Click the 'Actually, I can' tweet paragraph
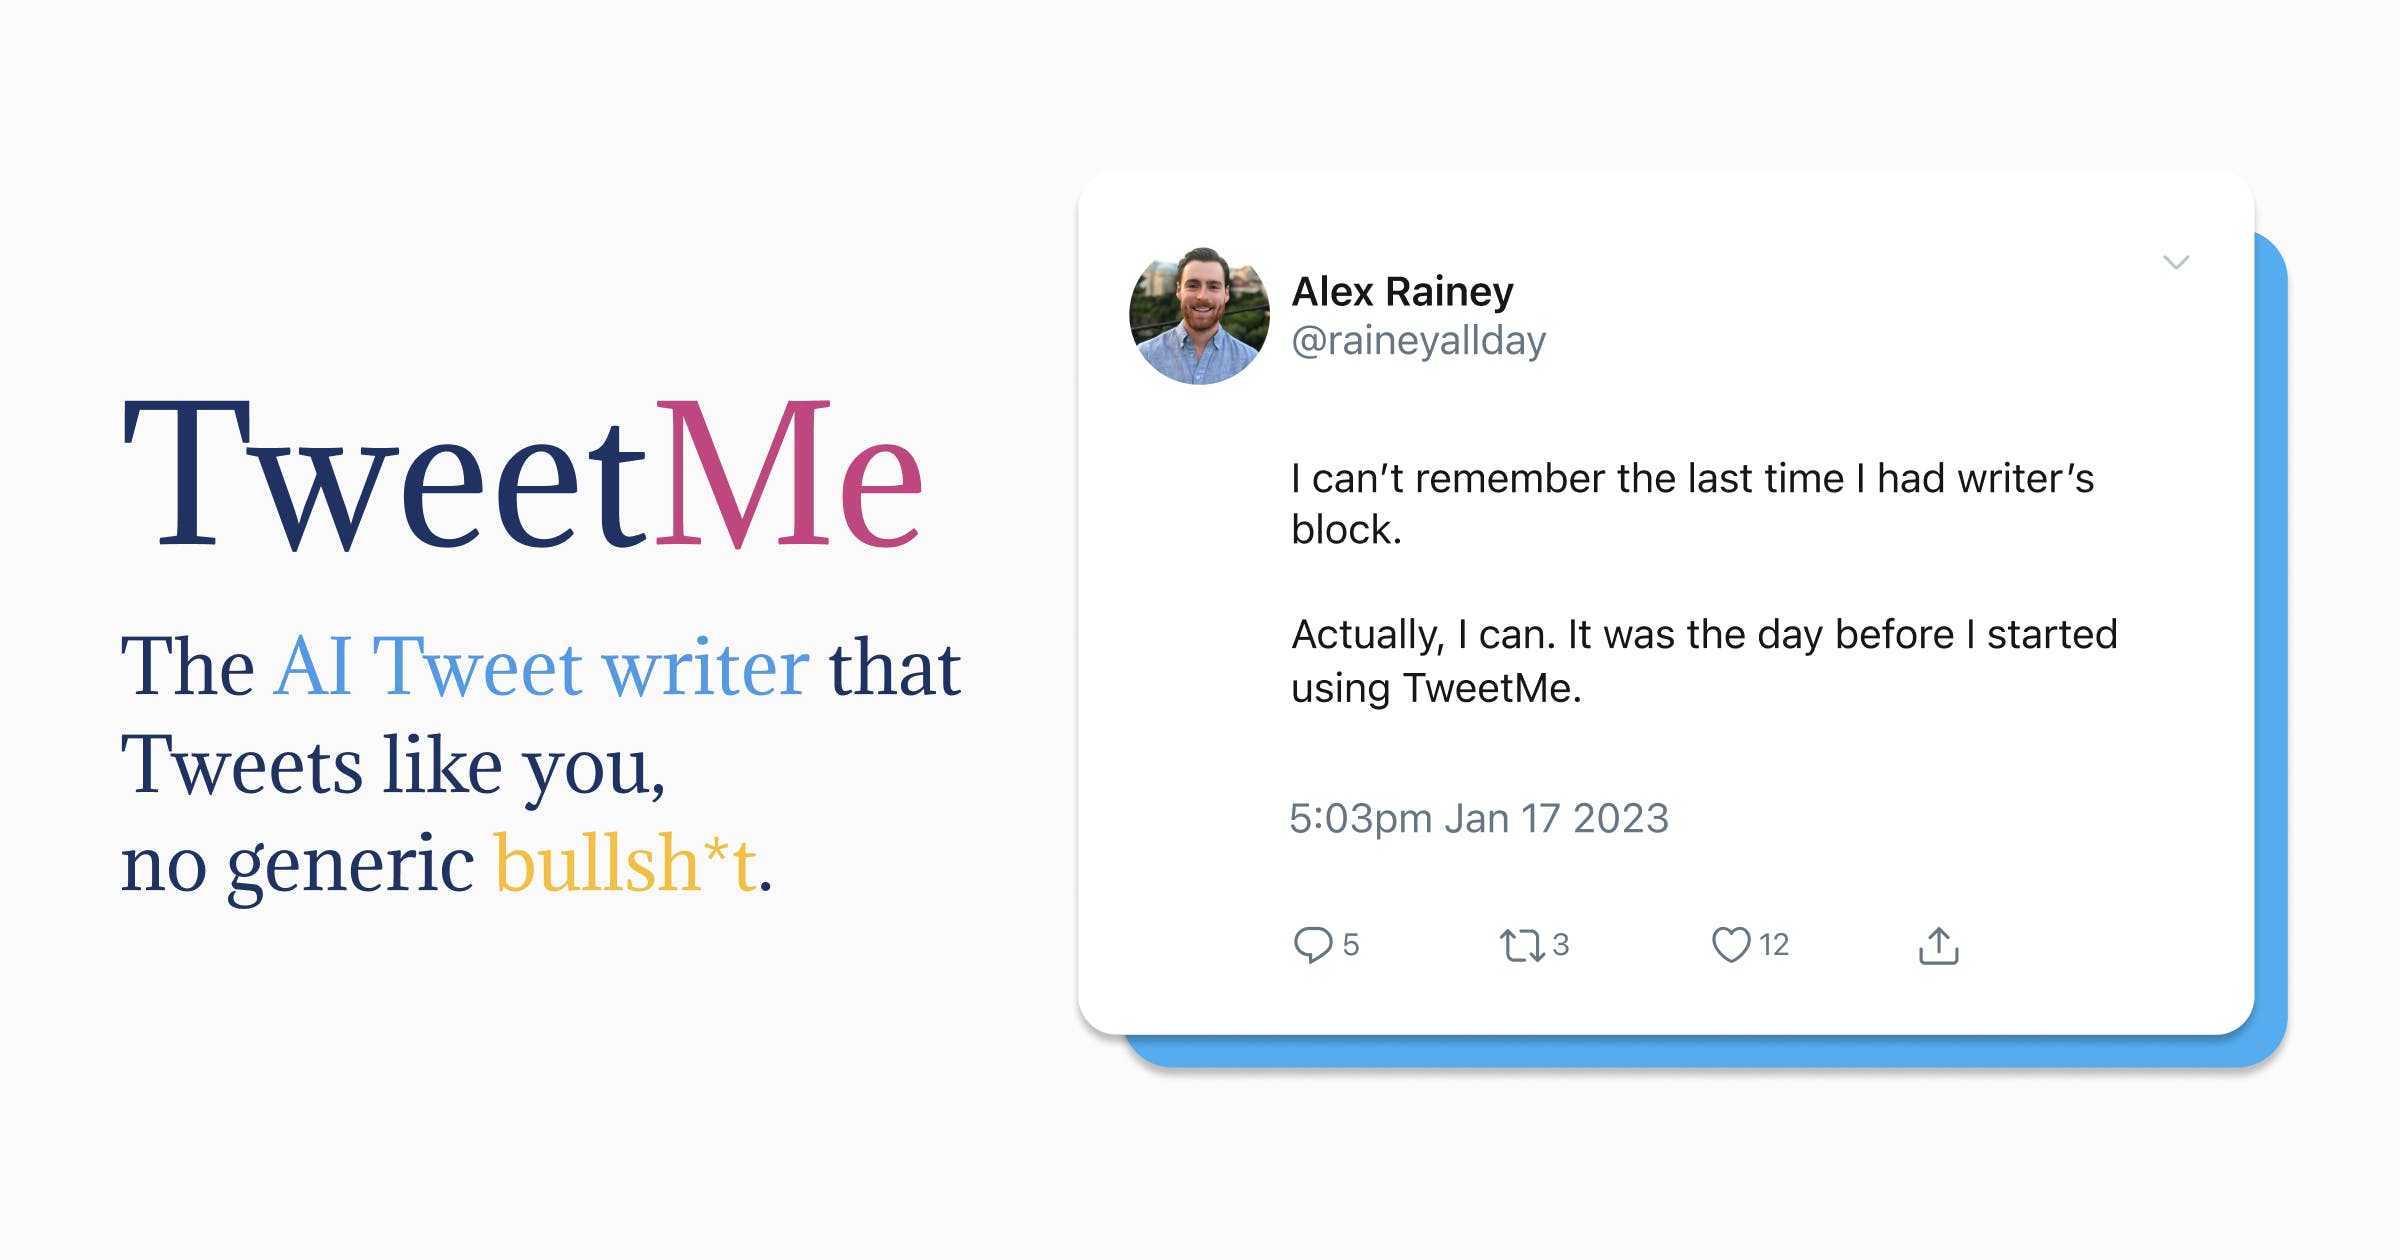This screenshot has height=1260, width=2400. (1703, 661)
